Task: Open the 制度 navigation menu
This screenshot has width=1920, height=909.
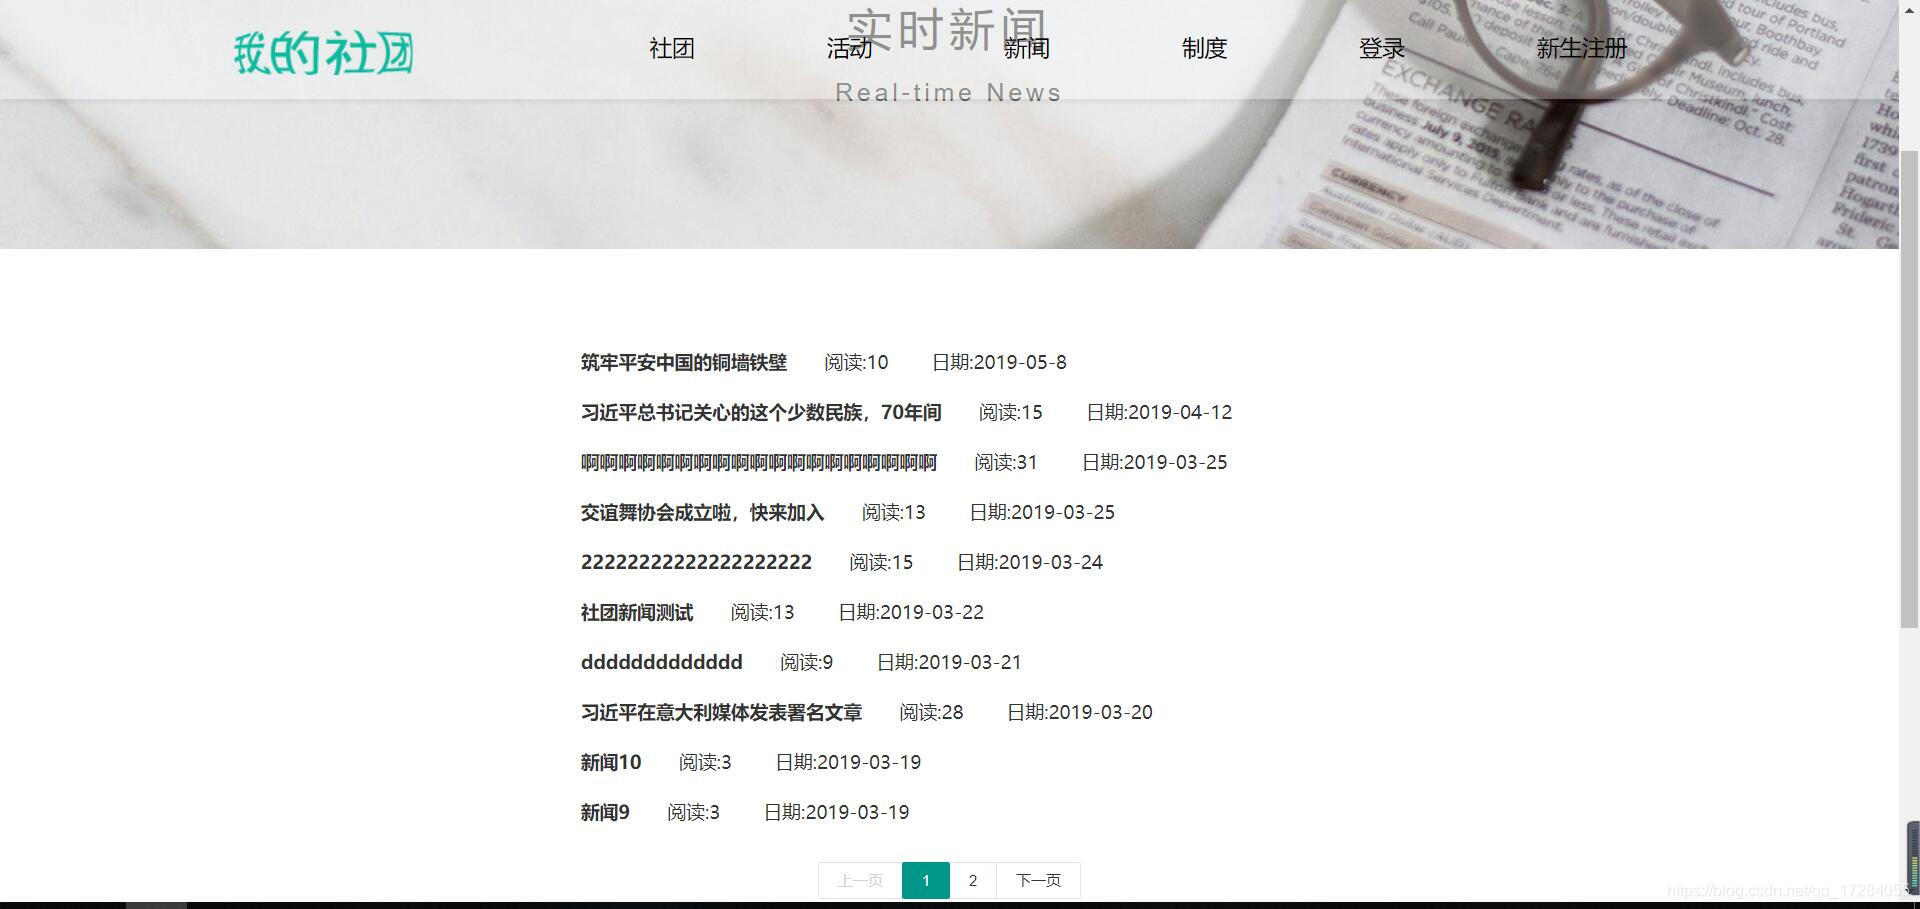Action: 1204,48
